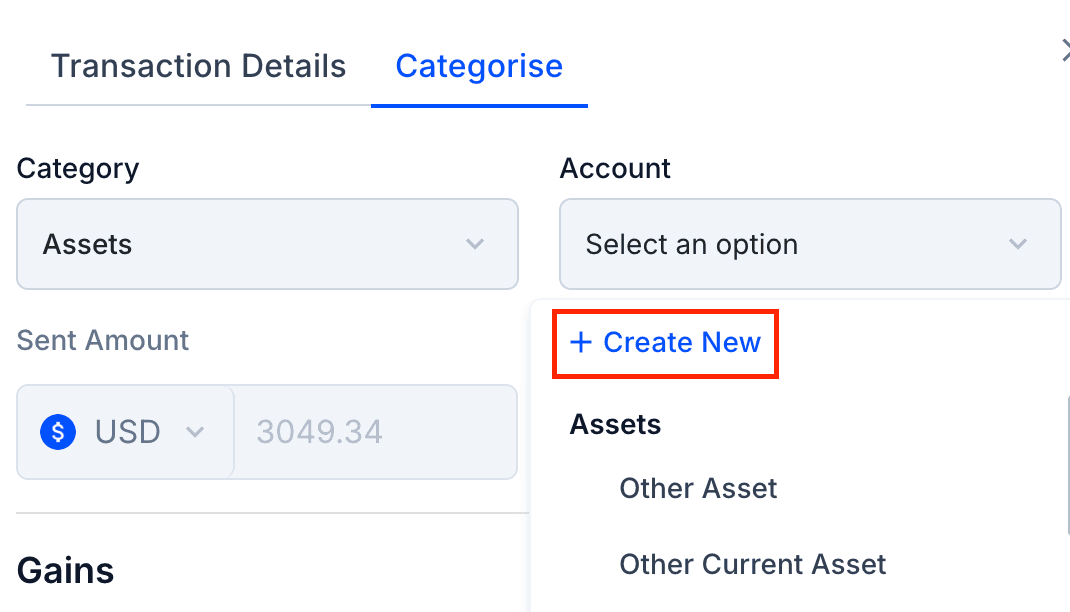Open the USD currency selector

pyautogui.click(x=124, y=431)
